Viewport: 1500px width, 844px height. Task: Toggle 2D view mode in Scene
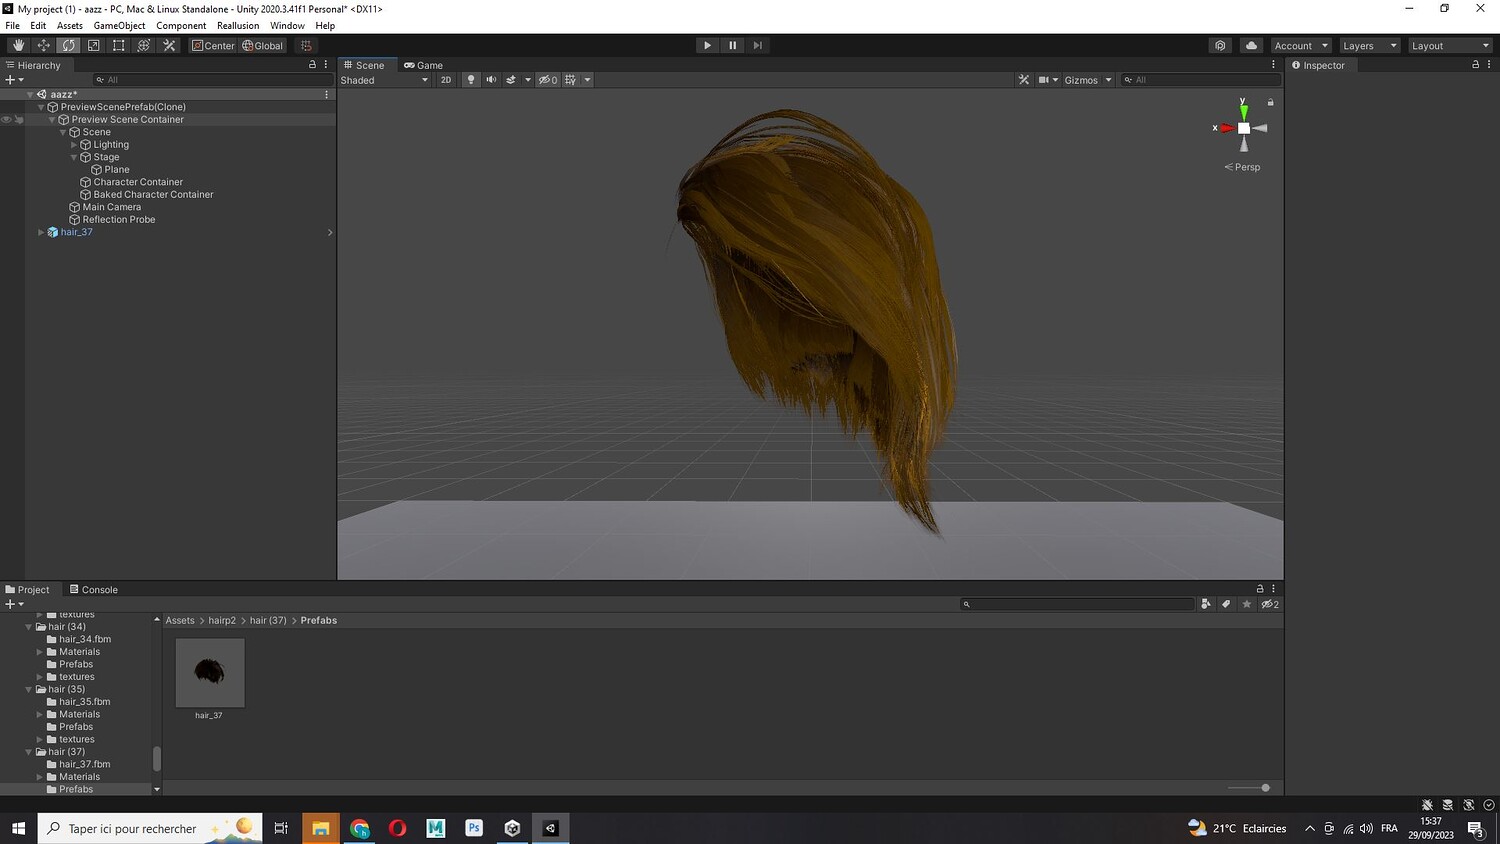pyautogui.click(x=446, y=80)
